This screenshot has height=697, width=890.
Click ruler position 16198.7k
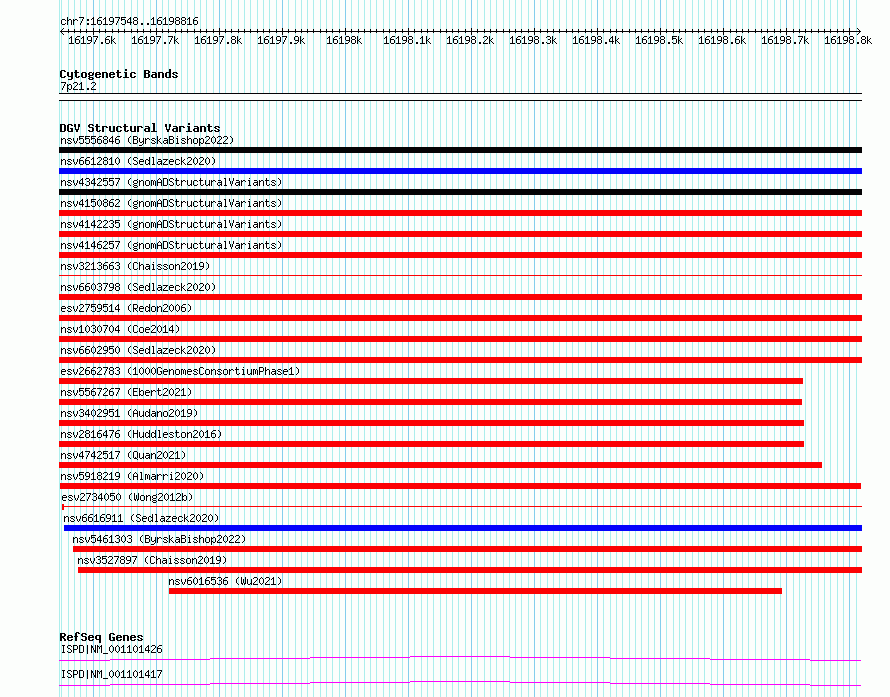(x=785, y=40)
